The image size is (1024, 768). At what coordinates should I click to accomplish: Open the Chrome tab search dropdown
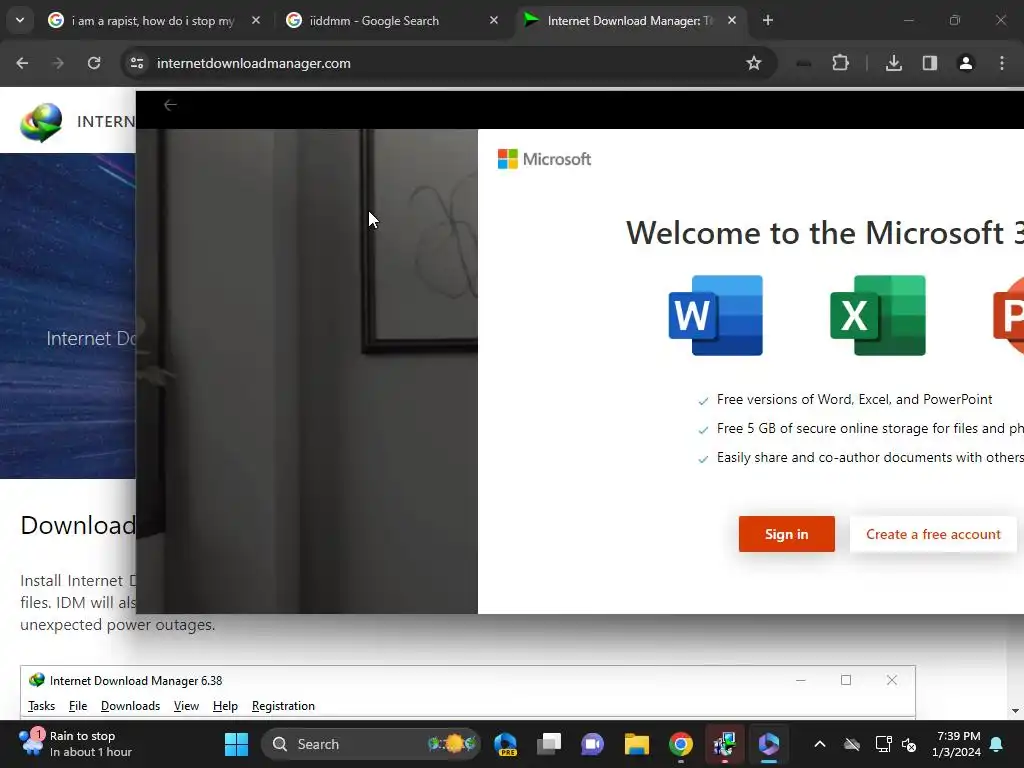tap(20, 20)
